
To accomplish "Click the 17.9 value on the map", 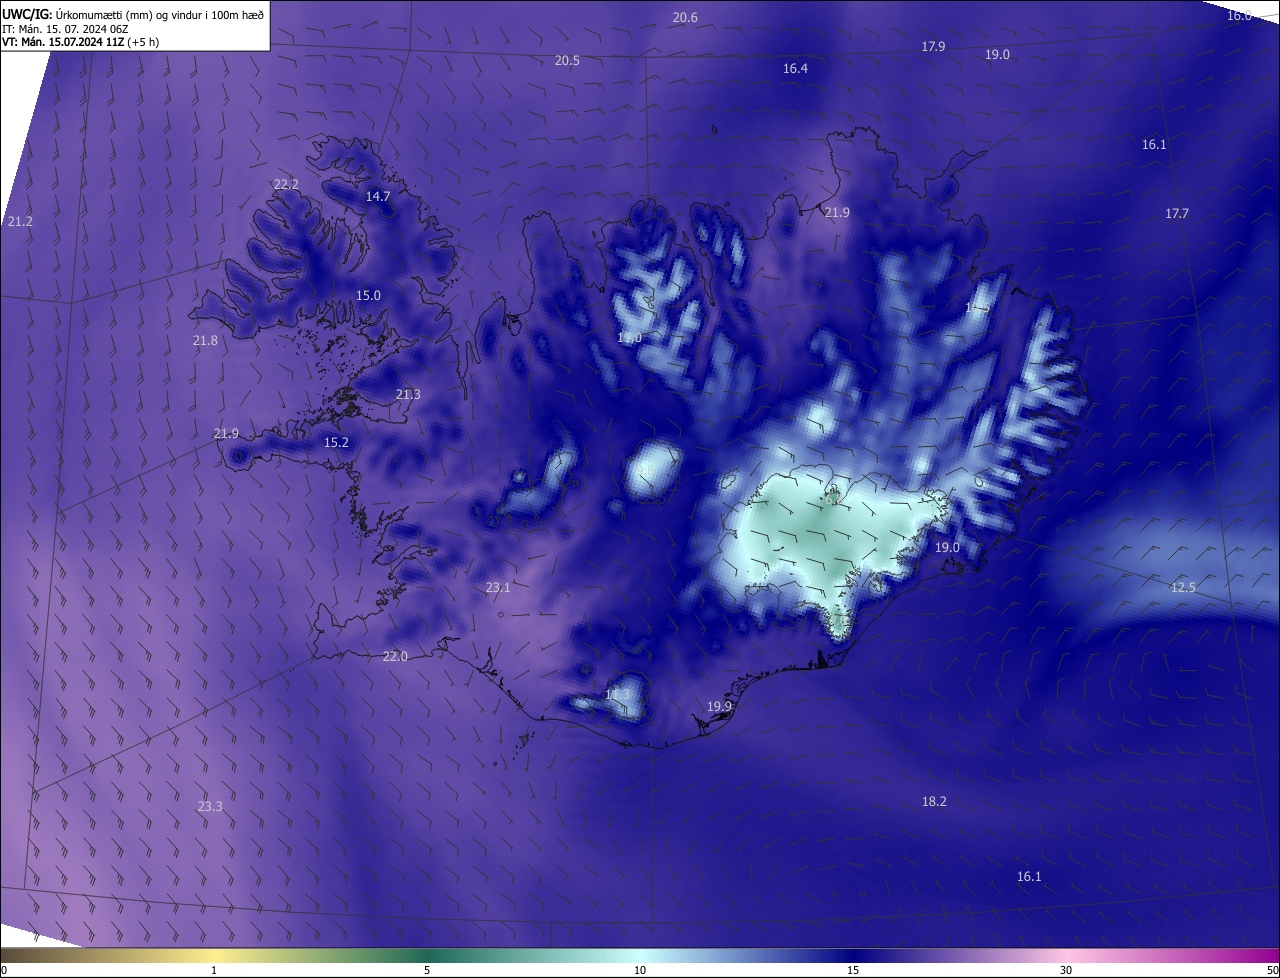I will [933, 47].
